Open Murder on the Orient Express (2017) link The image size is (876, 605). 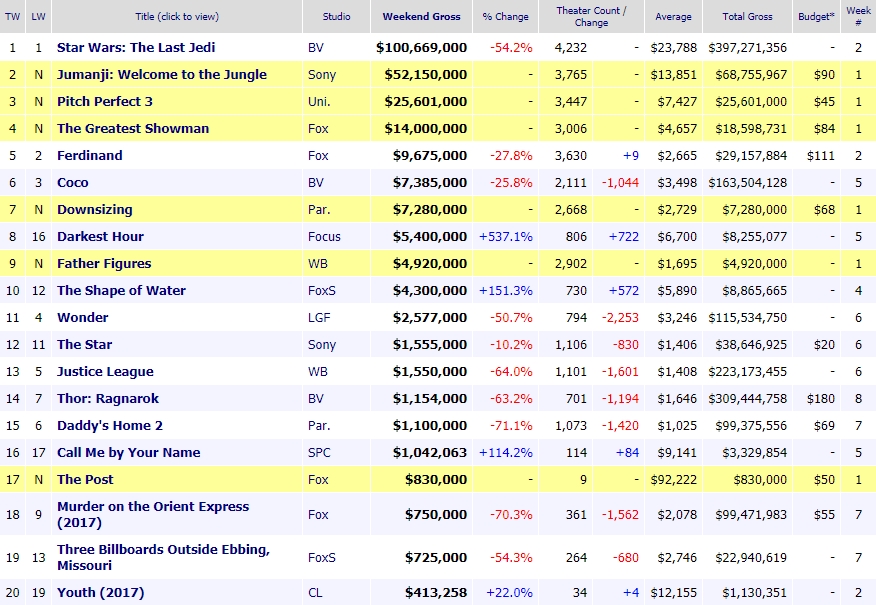pos(153,515)
